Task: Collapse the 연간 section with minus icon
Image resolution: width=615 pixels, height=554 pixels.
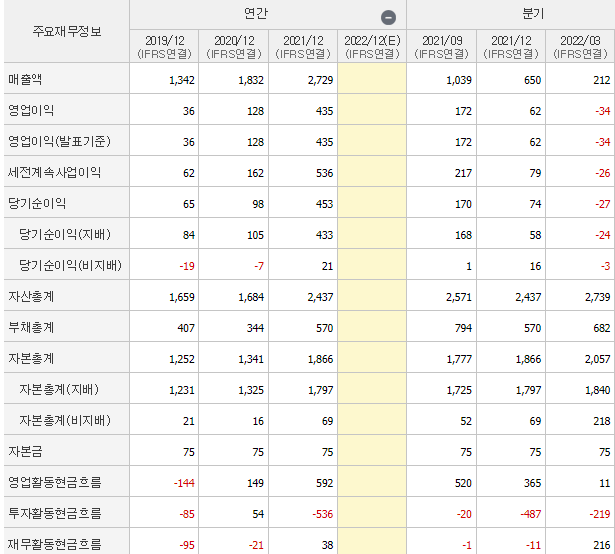Action: [x=388, y=17]
